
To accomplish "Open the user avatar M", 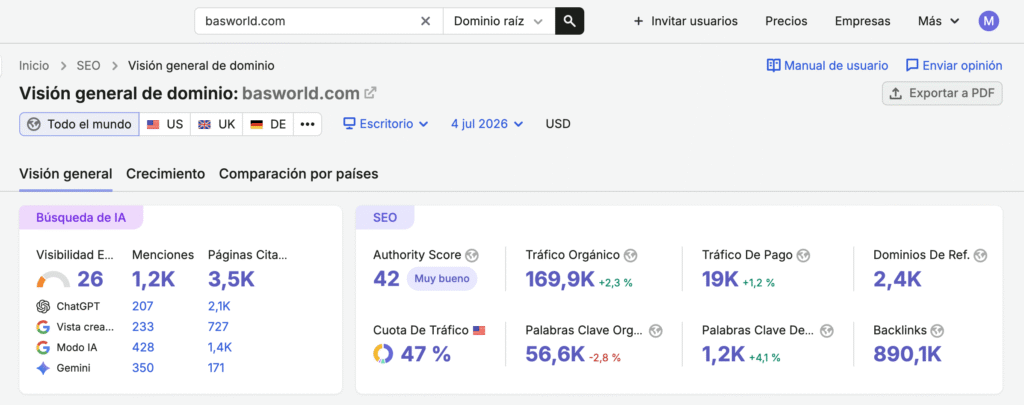I will tap(989, 21).
